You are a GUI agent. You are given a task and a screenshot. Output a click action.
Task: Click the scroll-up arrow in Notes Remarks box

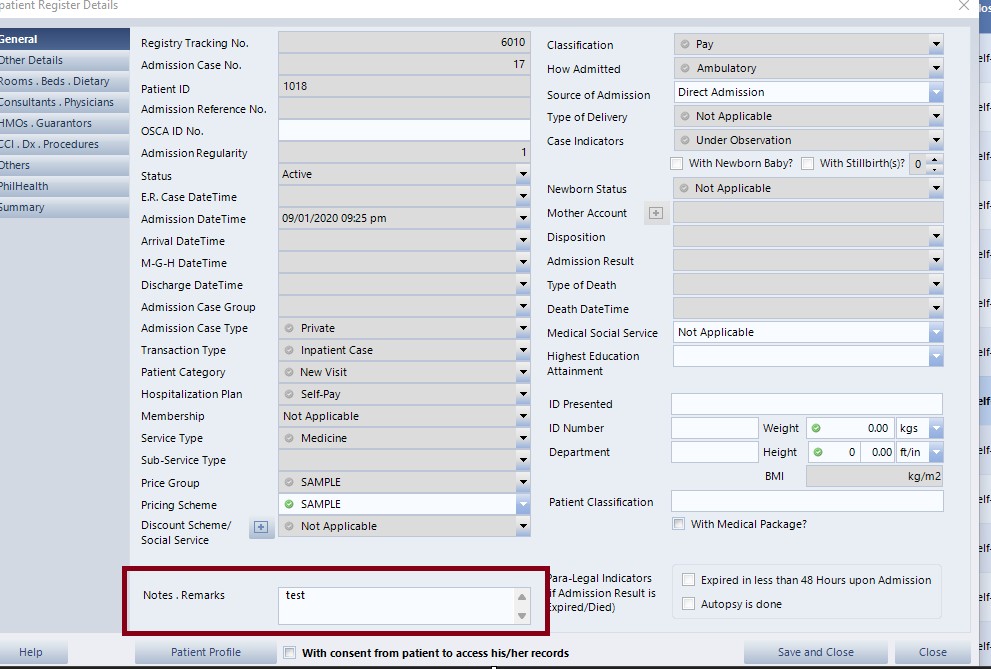[x=522, y=596]
